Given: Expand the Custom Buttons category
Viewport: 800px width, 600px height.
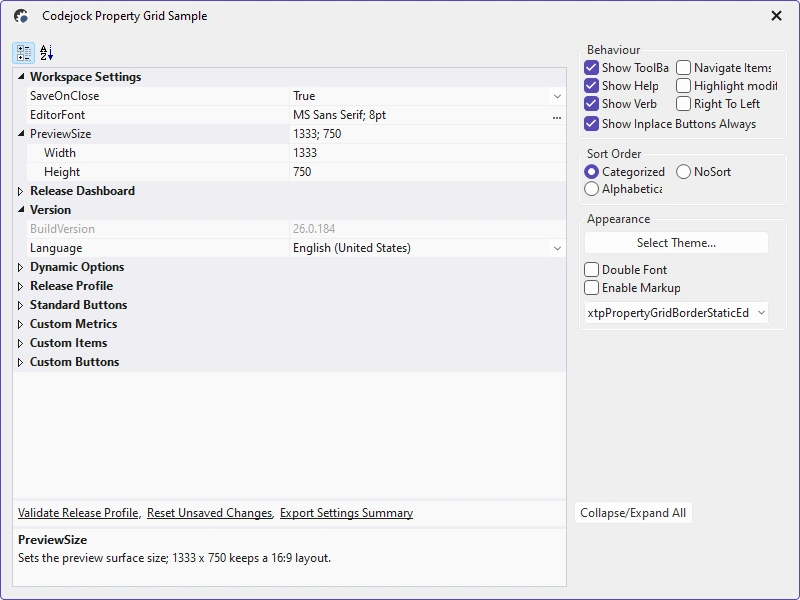Looking at the screenshot, I should 20,362.
